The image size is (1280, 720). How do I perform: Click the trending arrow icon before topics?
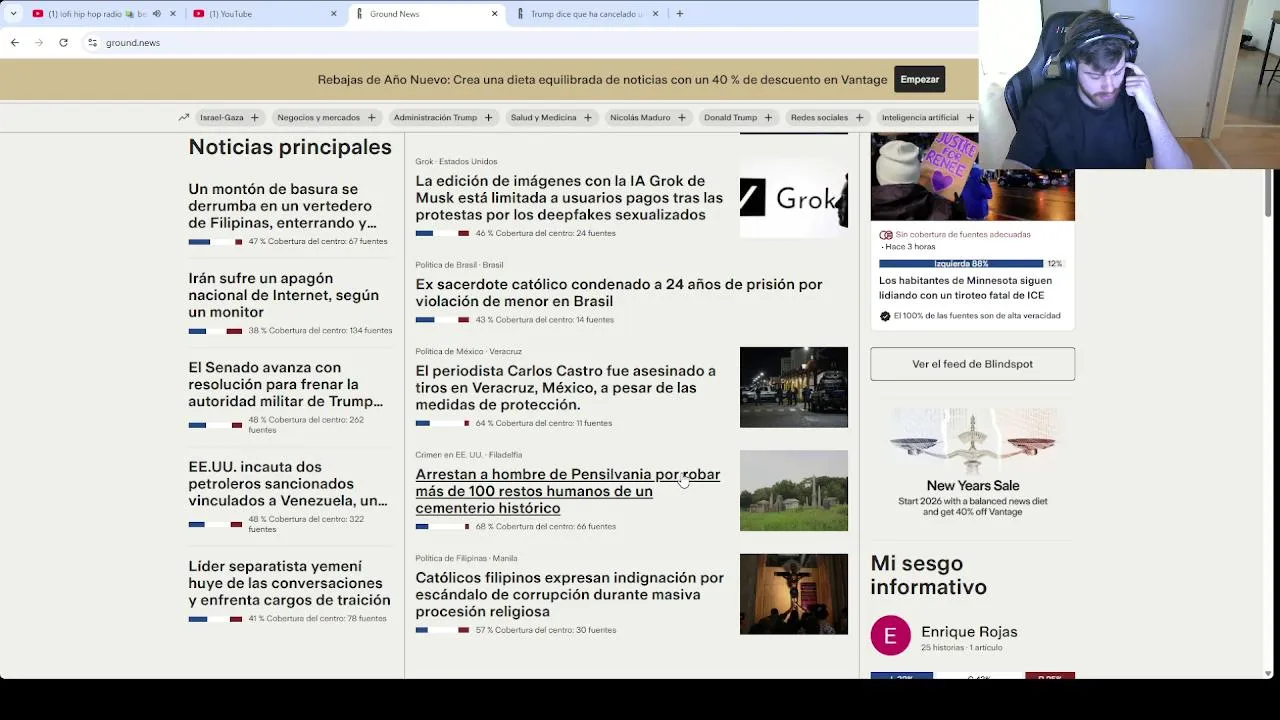pos(184,117)
